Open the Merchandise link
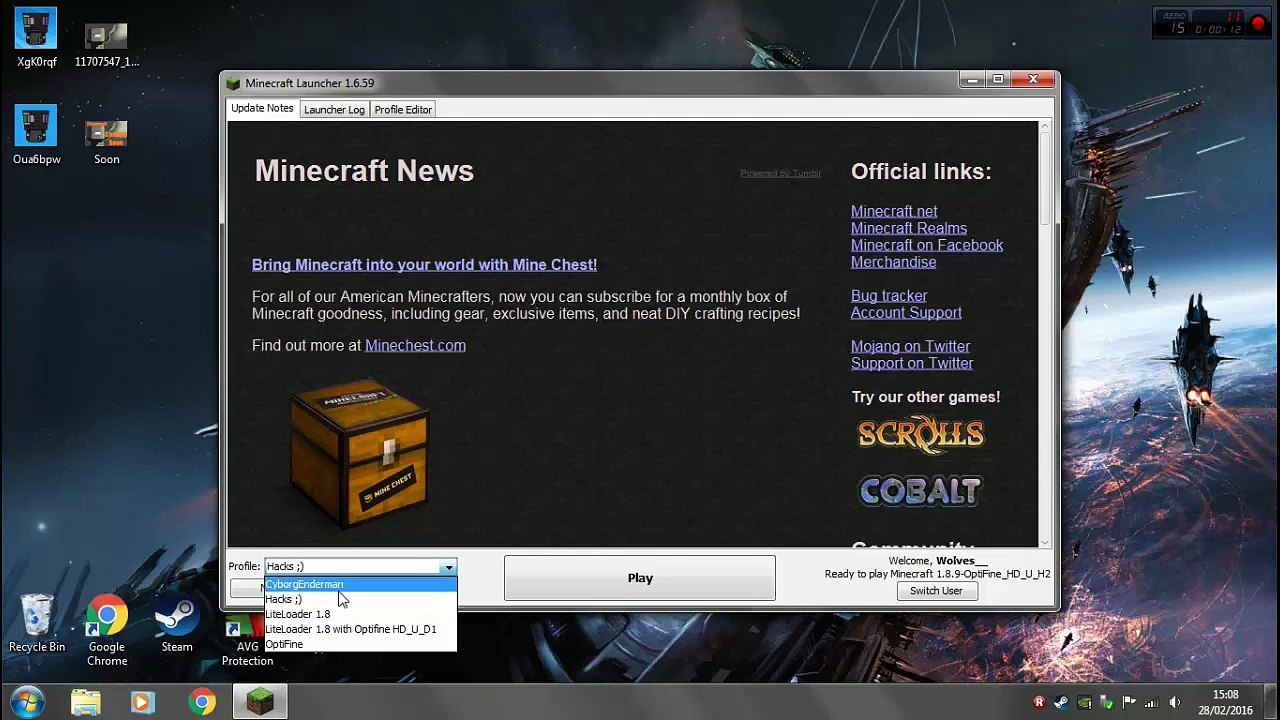This screenshot has height=720, width=1280. click(x=894, y=262)
